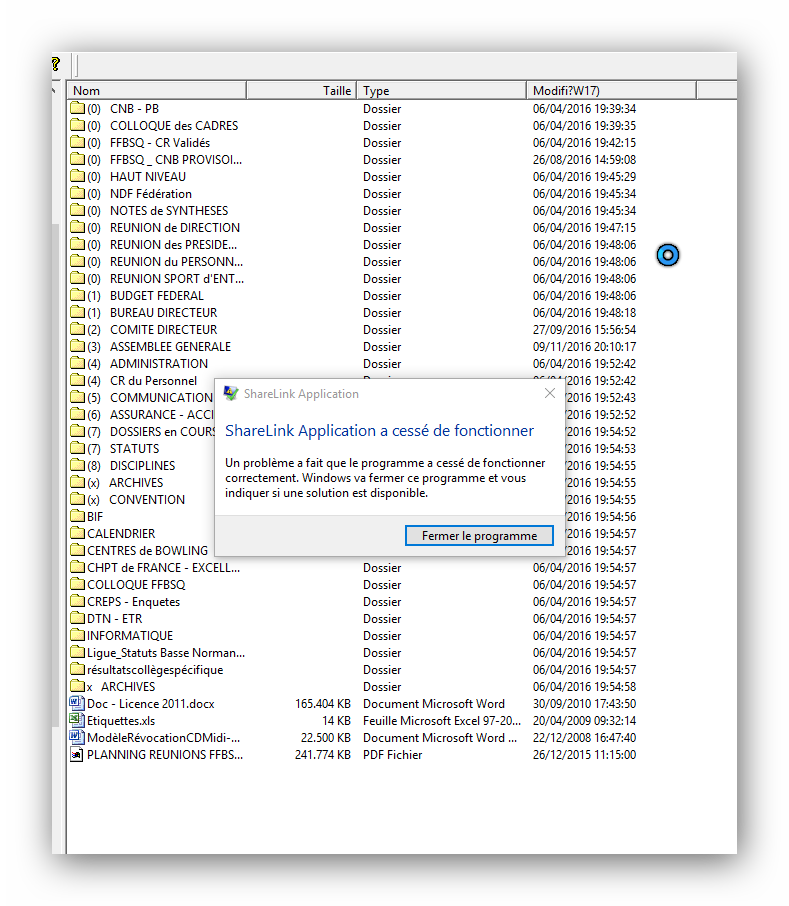Select the folder icon of CONVENTION
The height and width of the screenshot is (906, 789).
[77, 499]
